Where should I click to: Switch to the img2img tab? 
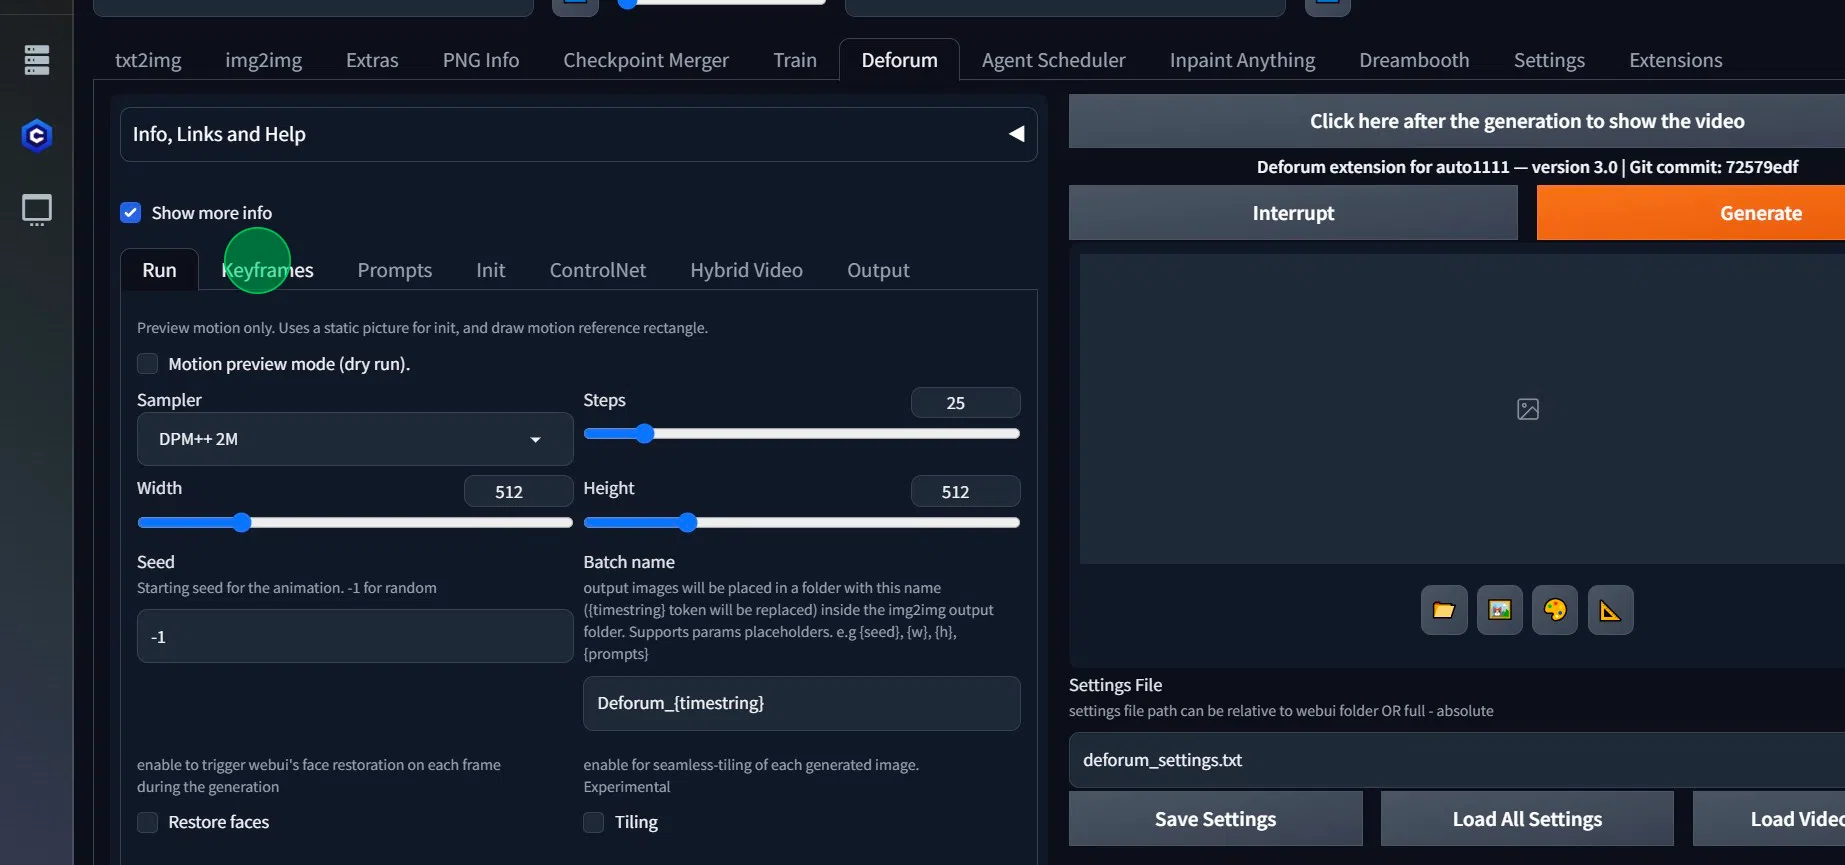(x=264, y=60)
